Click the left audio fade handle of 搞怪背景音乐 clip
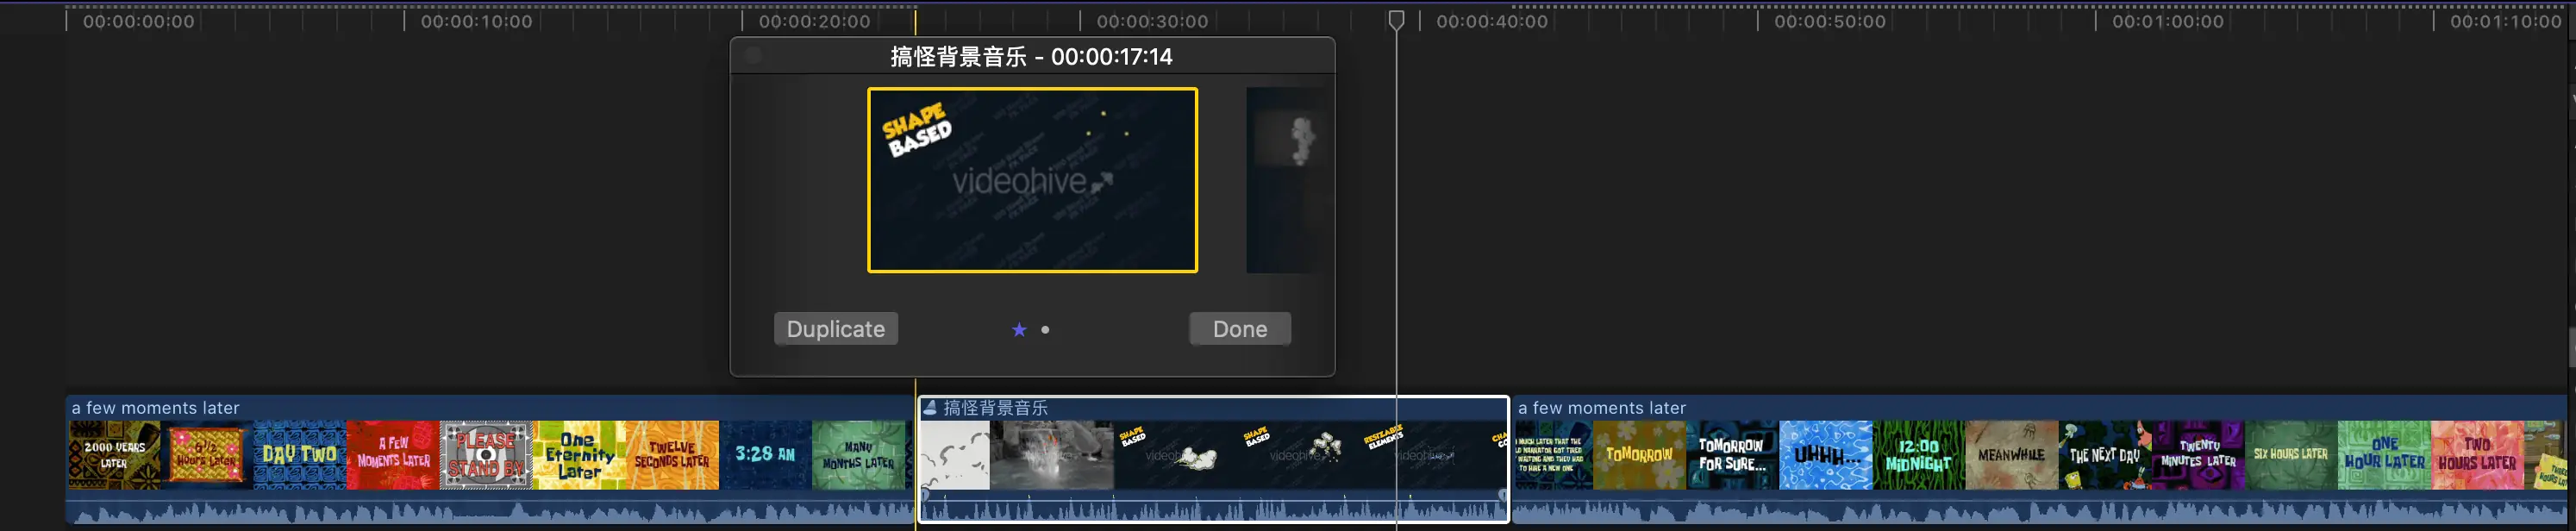Image resolution: width=2576 pixels, height=531 pixels. pos(925,495)
